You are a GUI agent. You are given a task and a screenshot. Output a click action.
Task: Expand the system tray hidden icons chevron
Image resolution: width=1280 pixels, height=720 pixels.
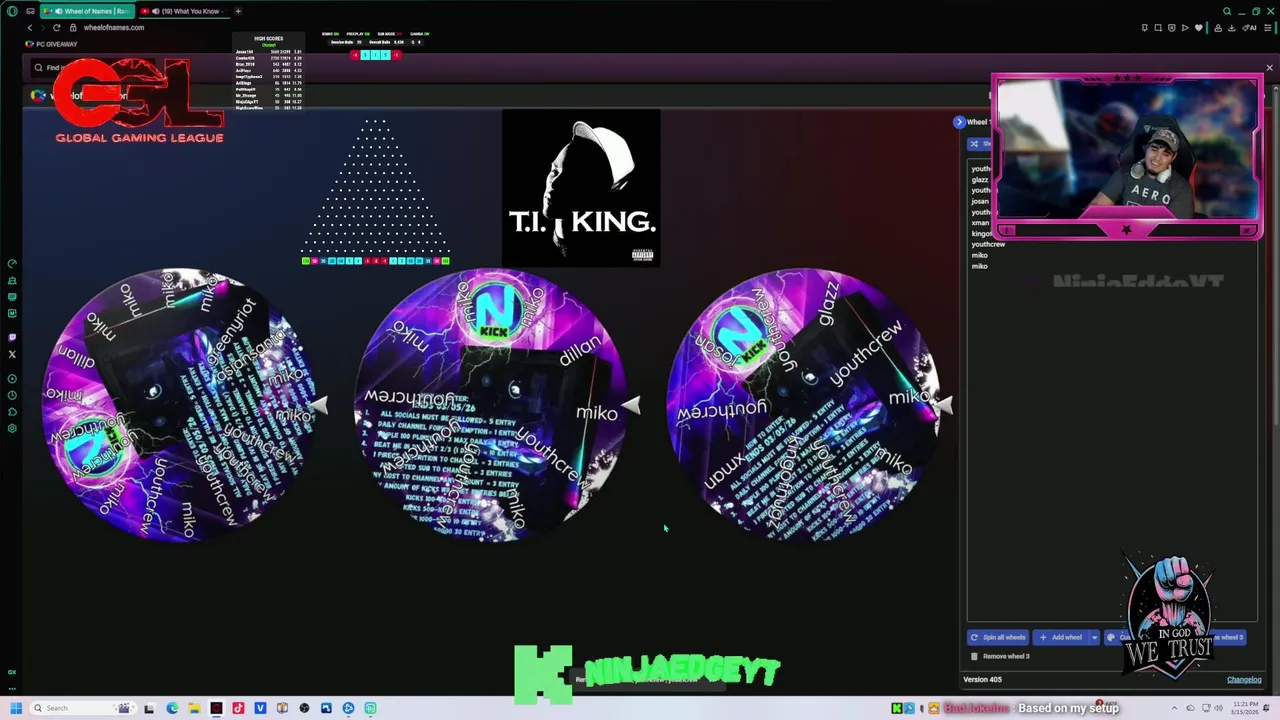1175,708
